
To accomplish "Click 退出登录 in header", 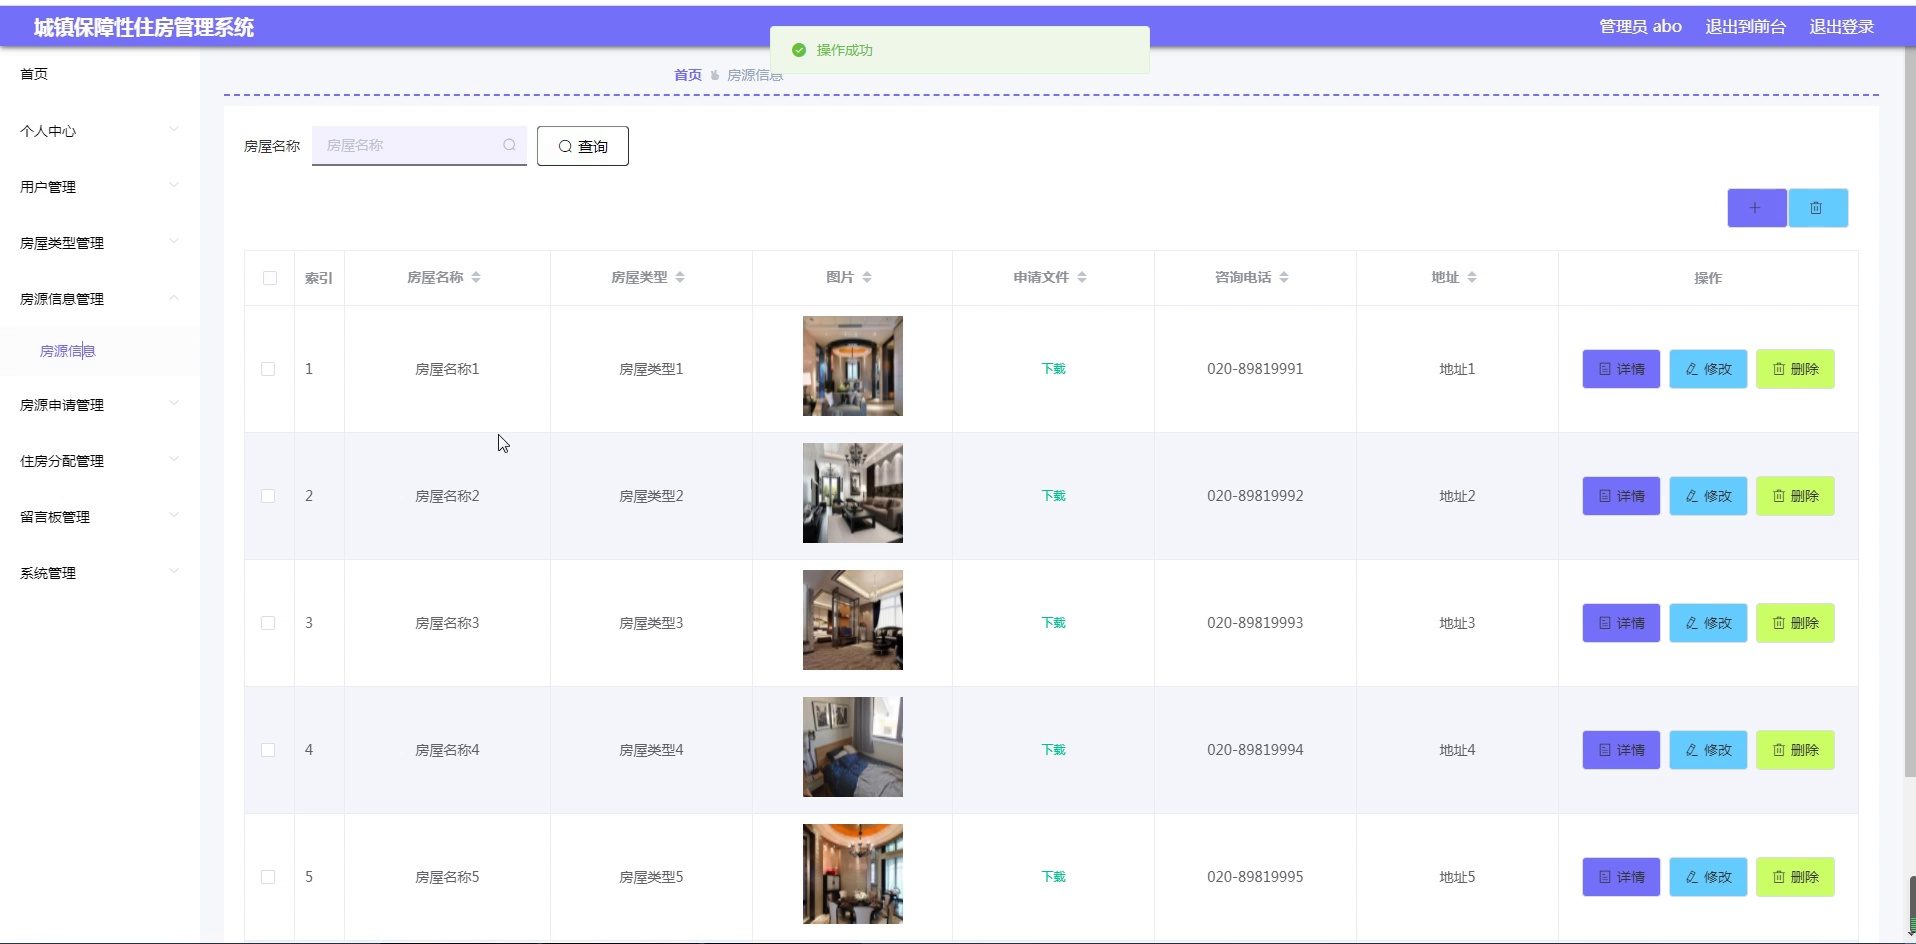I will tap(1841, 27).
